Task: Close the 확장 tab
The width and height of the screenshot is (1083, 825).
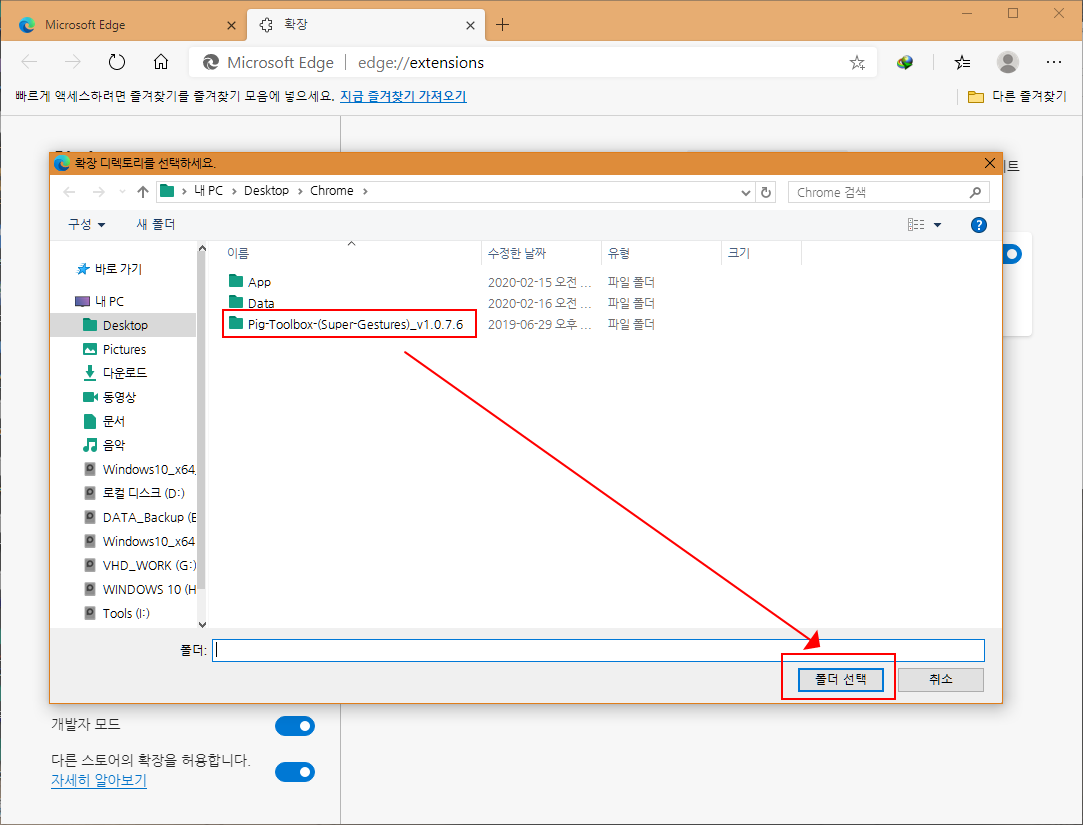Action: [x=470, y=26]
